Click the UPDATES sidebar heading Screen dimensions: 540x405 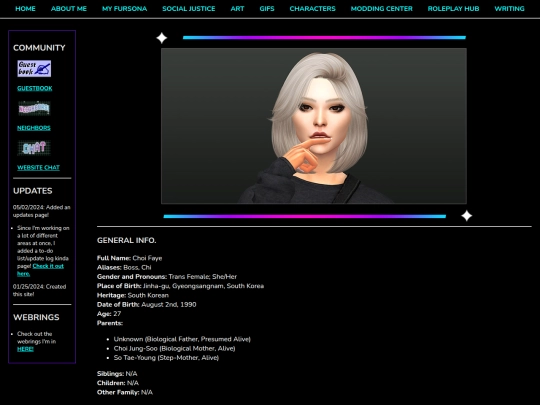point(33,191)
